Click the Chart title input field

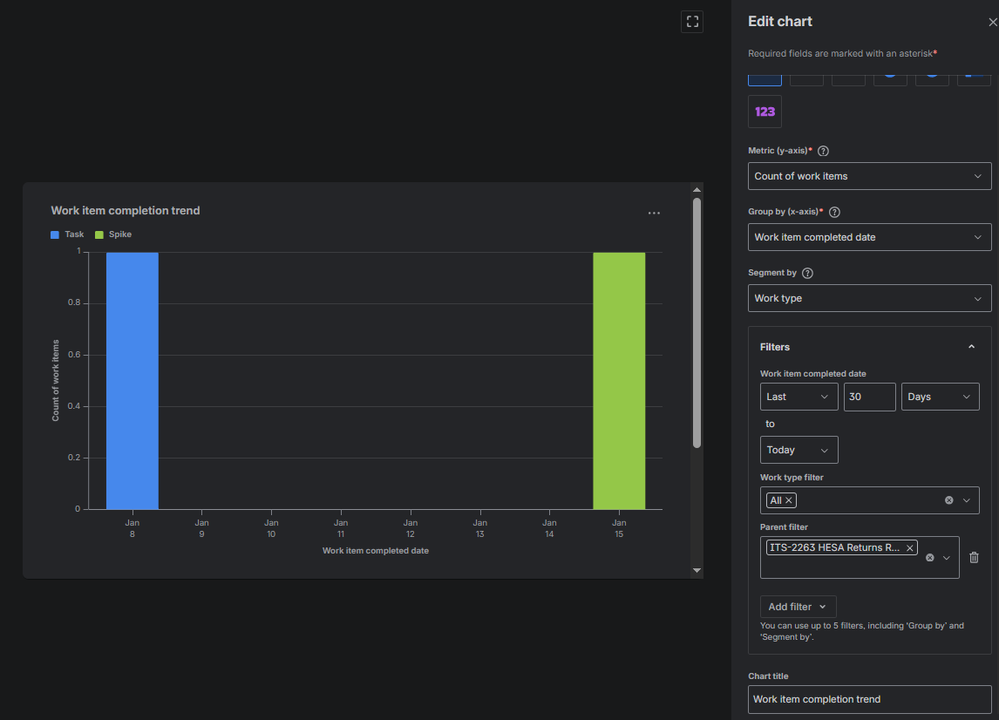(869, 699)
